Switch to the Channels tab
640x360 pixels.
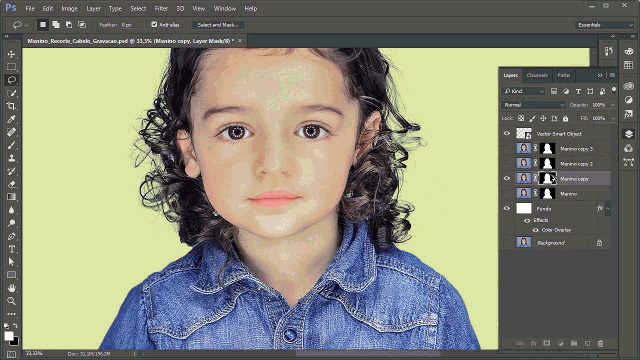[537, 75]
